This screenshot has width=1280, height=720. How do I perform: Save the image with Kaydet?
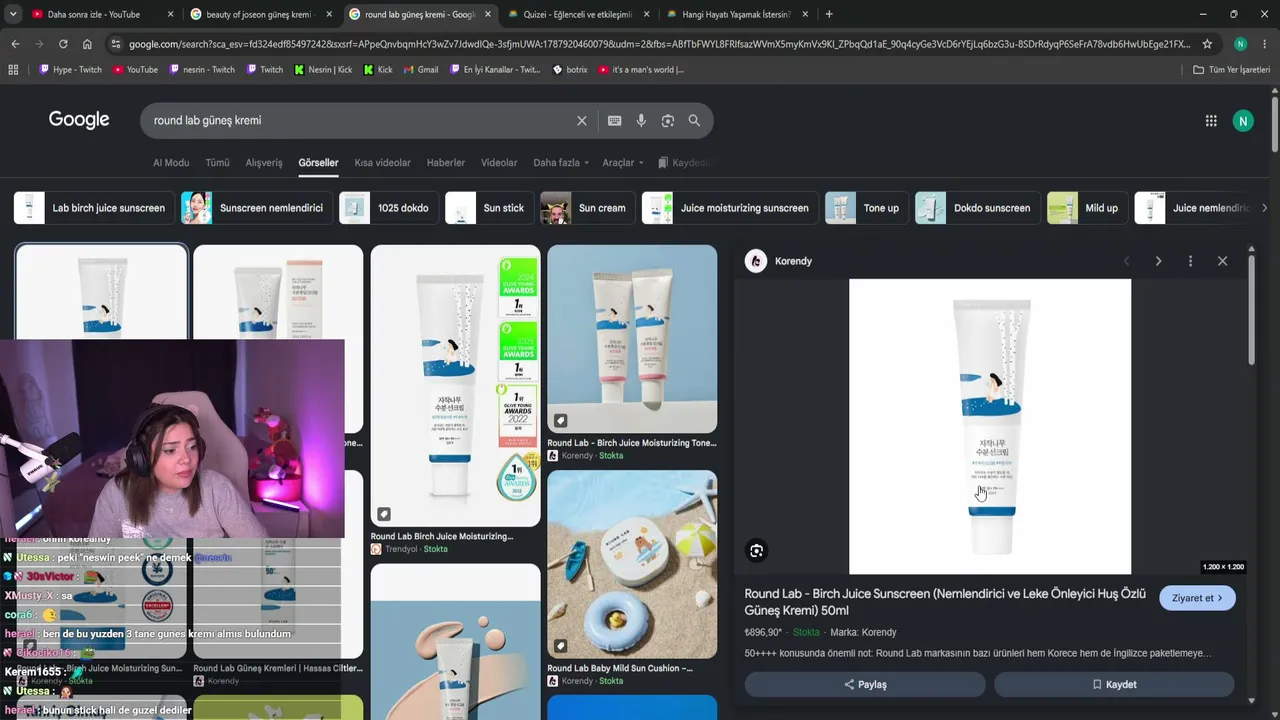click(x=1114, y=684)
